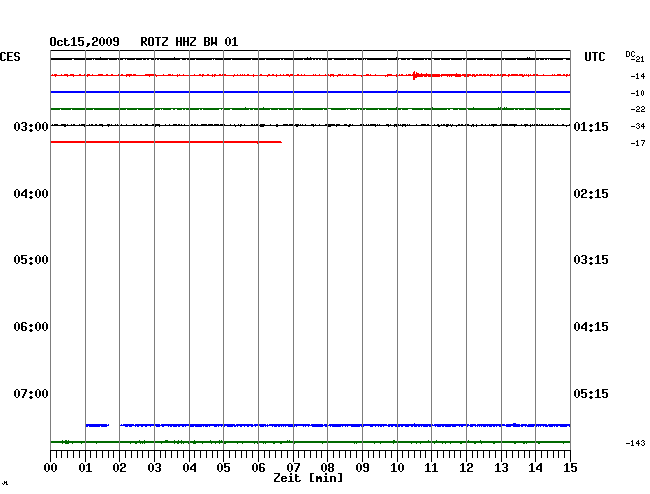Viewport: 650px width, 494px height.
Task: Click the x-axis minute label "13"
Action: click(x=501, y=468)
